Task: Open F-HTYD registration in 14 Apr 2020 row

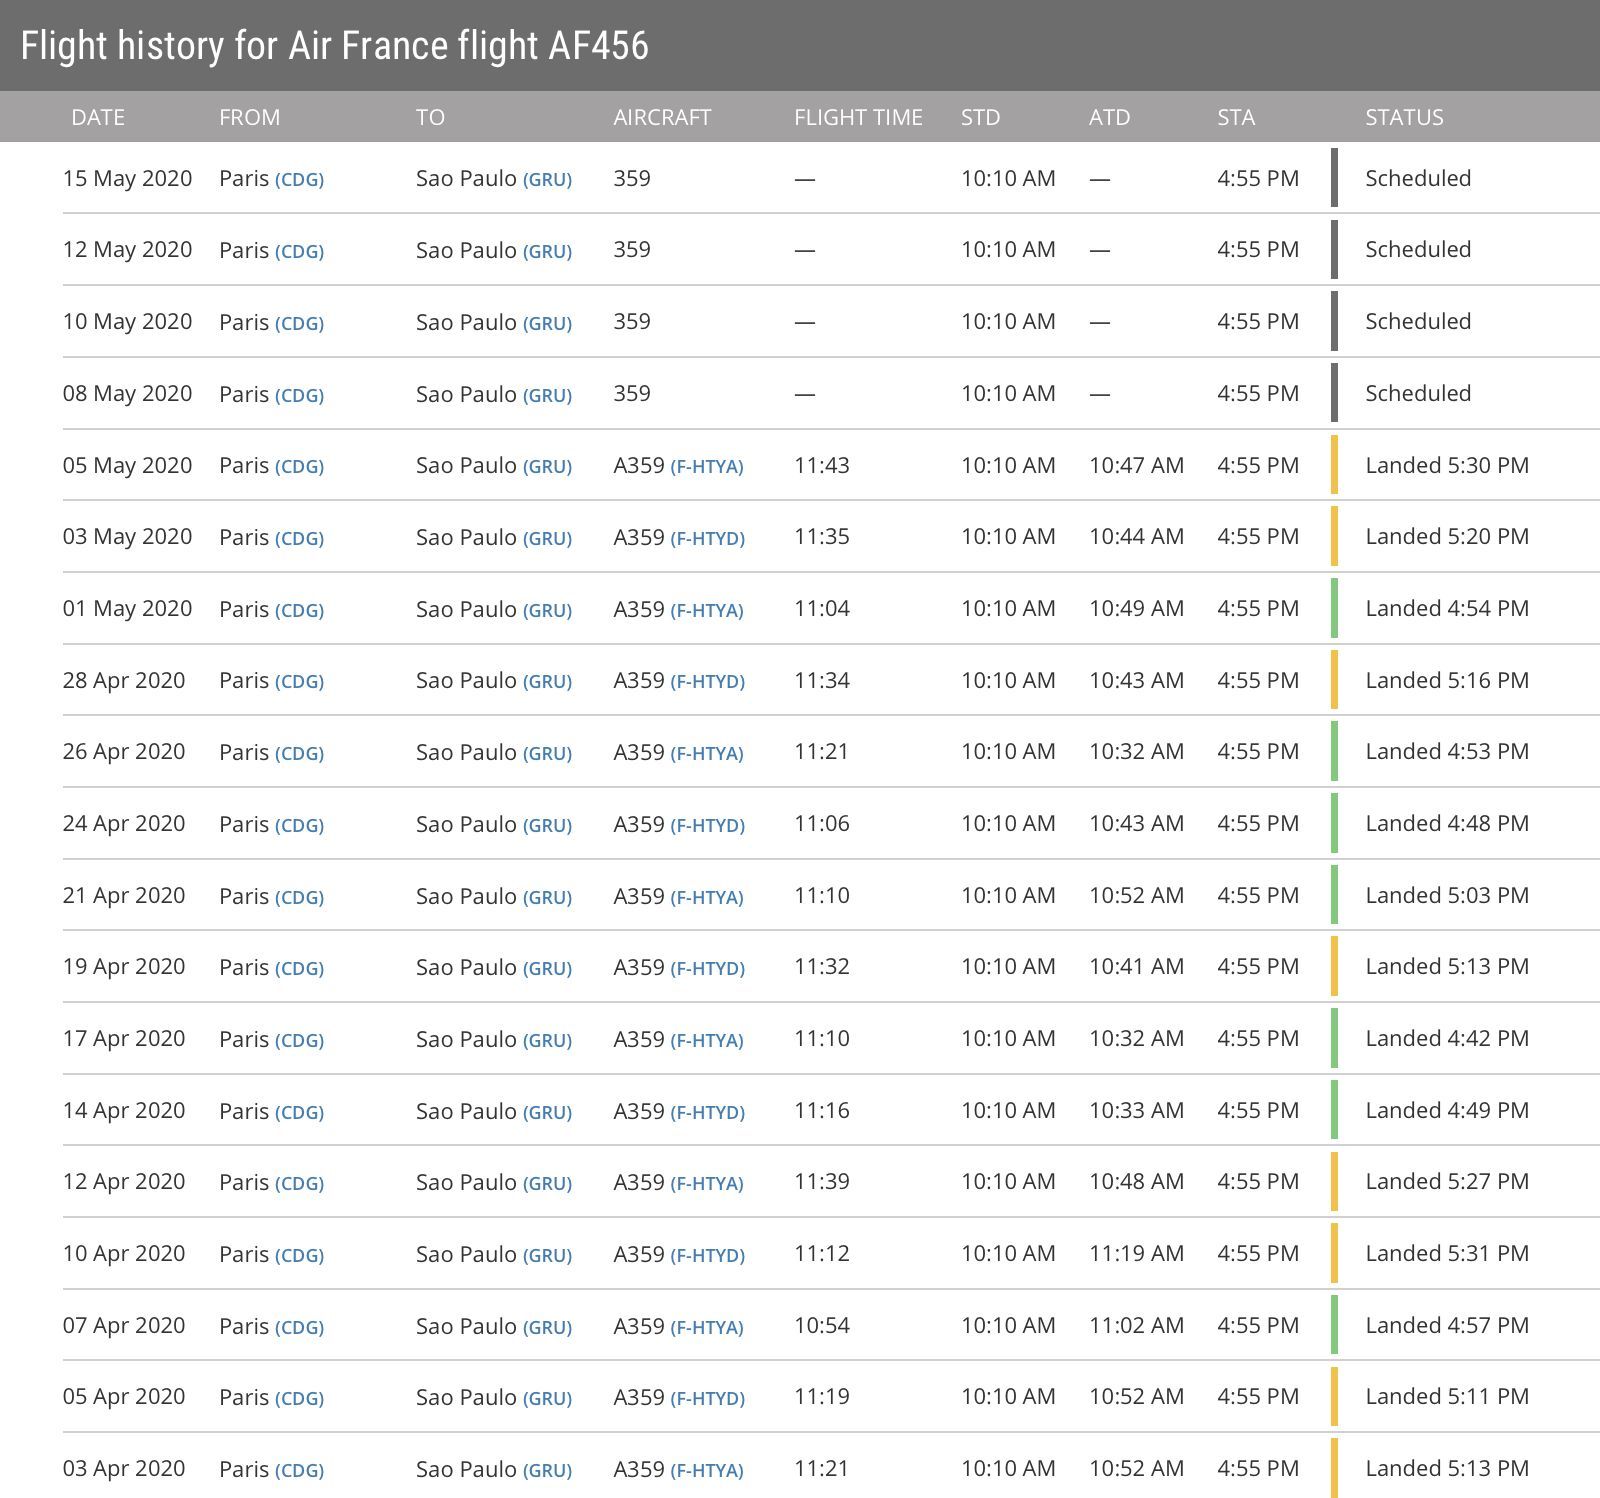Action: tap(707, 1112)
